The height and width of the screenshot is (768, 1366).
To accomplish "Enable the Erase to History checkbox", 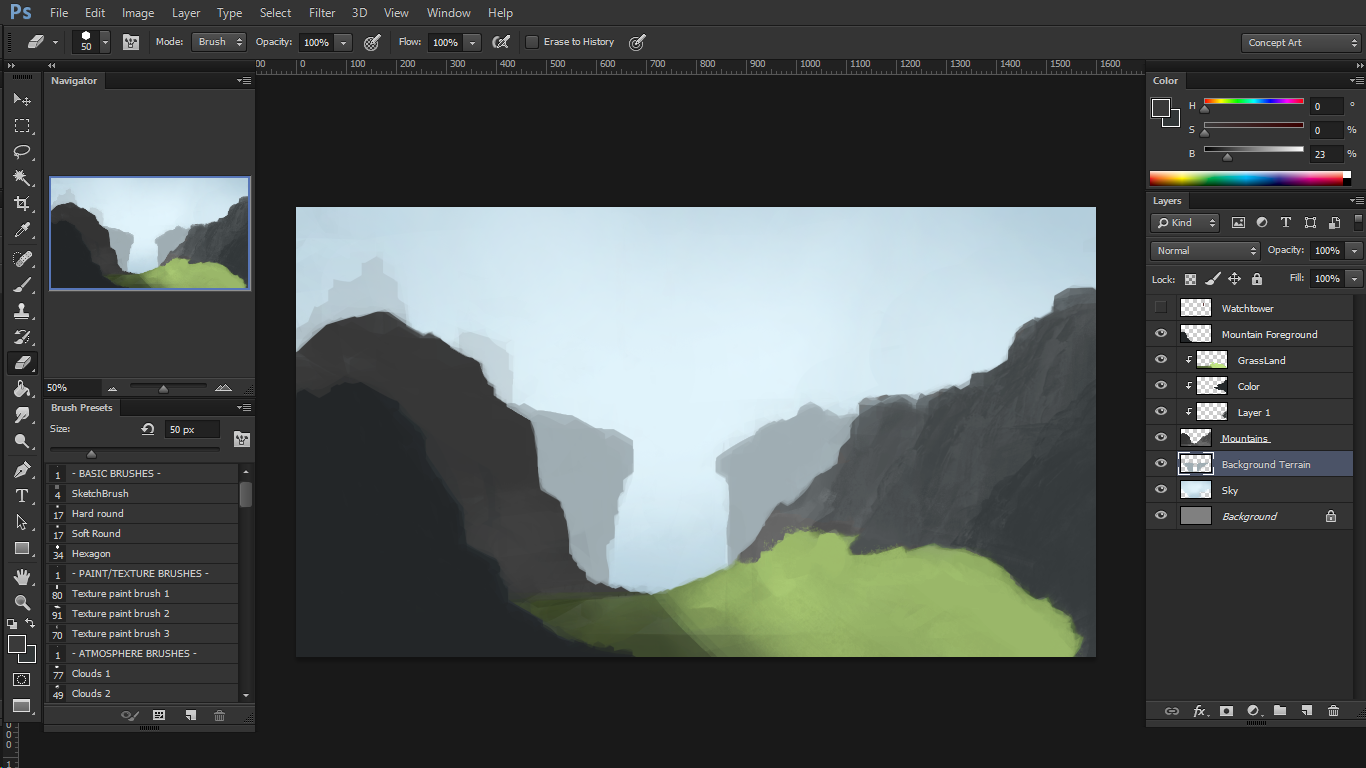I will [x=532, y=42].
